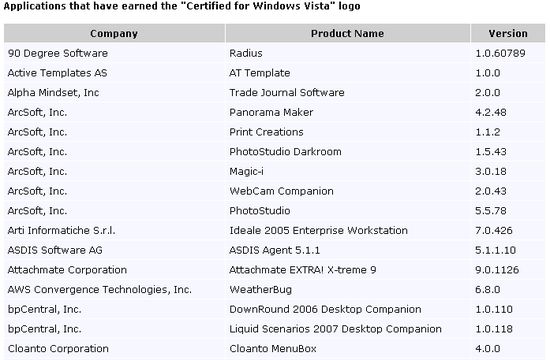Click the Version column header

[508, 33]
